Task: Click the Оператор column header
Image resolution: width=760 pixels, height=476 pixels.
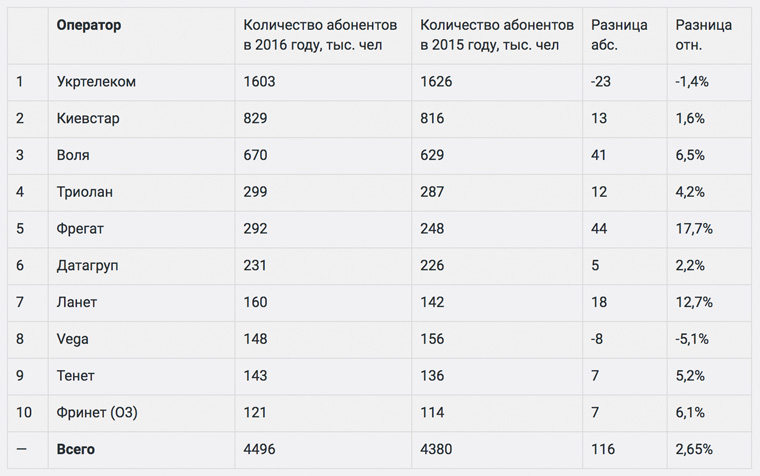Action: click(89, 26)
